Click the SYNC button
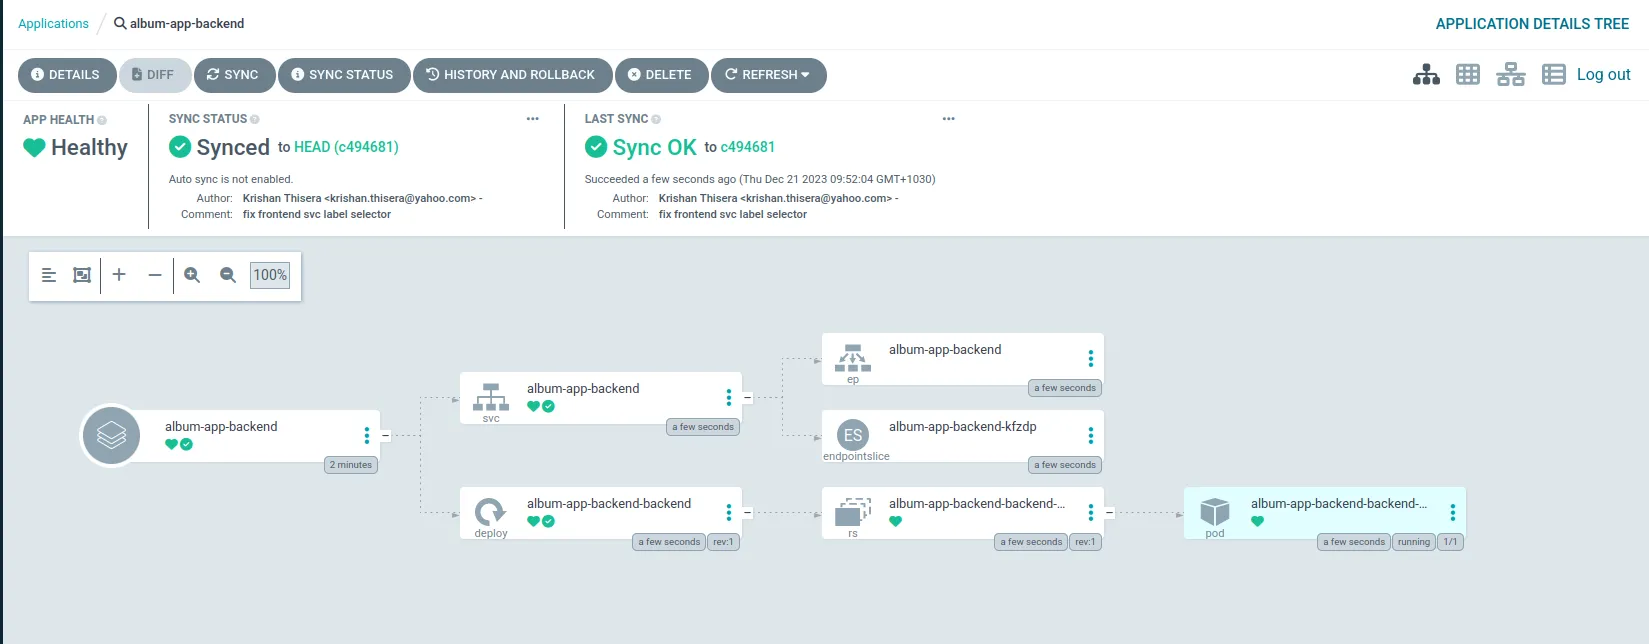 233,75
